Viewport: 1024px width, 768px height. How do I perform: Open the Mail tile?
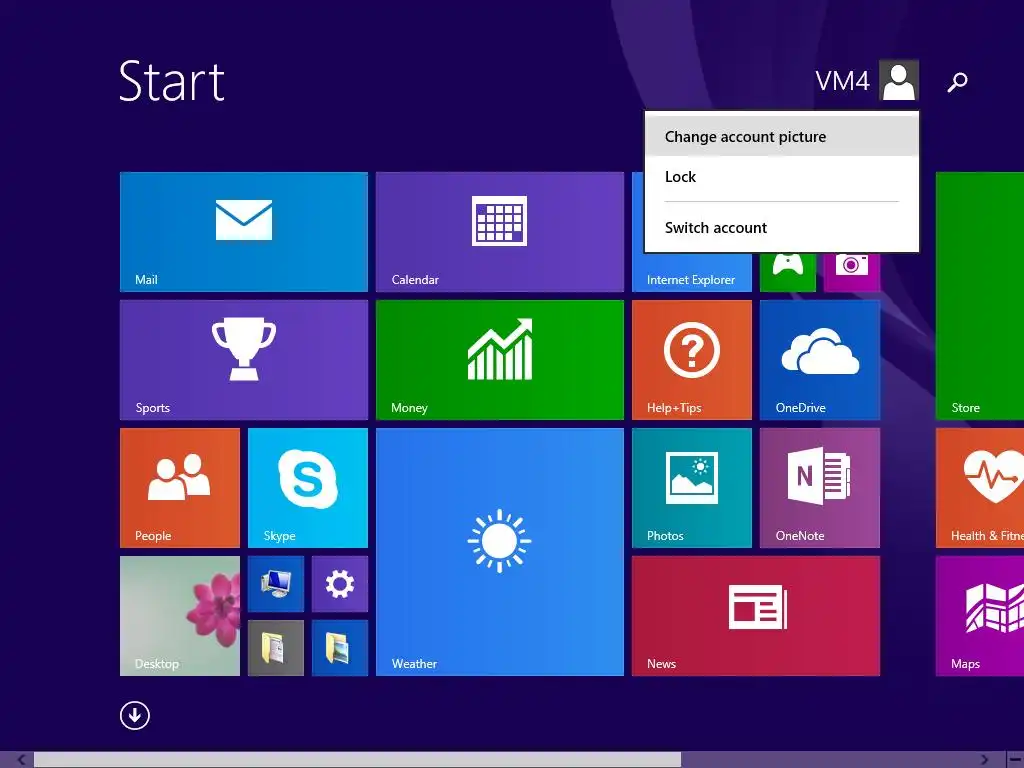tap(244, 232)
